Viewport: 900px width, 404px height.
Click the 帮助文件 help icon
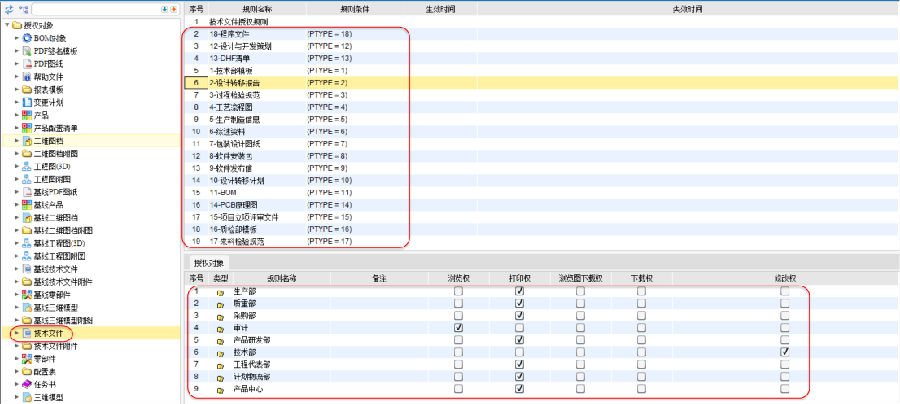tap(27, 76)
